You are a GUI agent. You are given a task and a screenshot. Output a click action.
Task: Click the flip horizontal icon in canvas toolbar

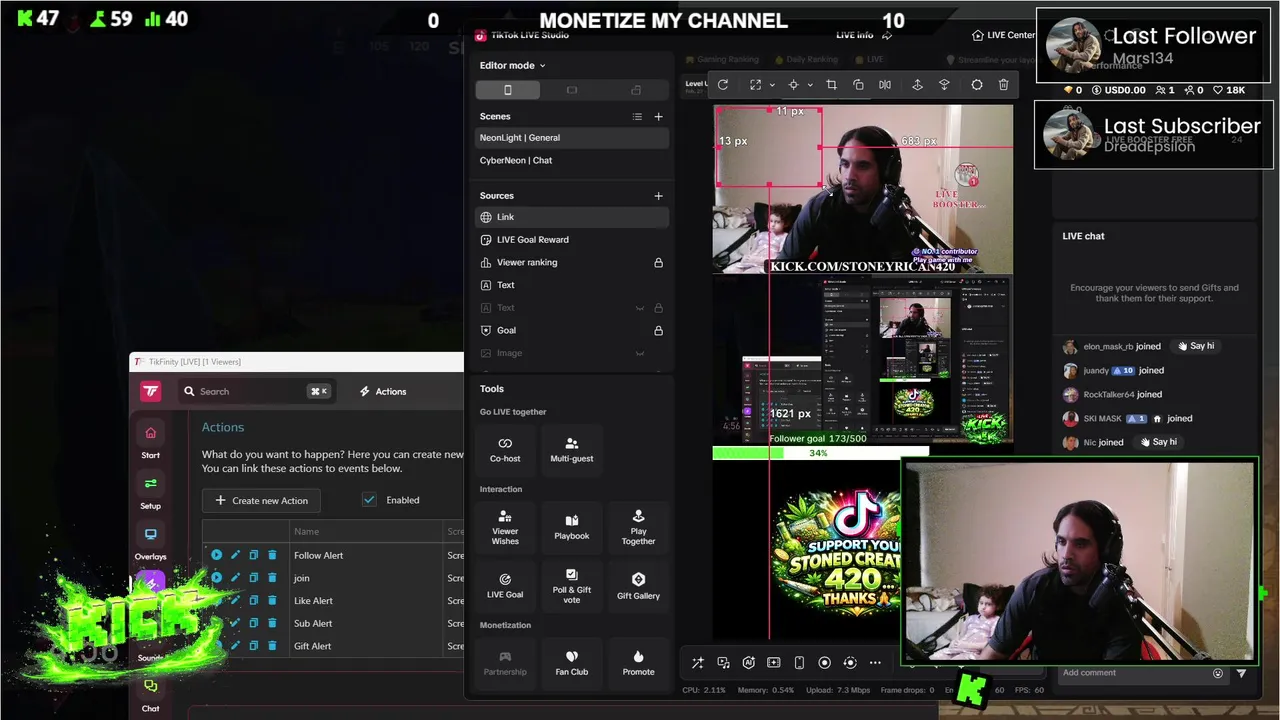click(885, 85)
